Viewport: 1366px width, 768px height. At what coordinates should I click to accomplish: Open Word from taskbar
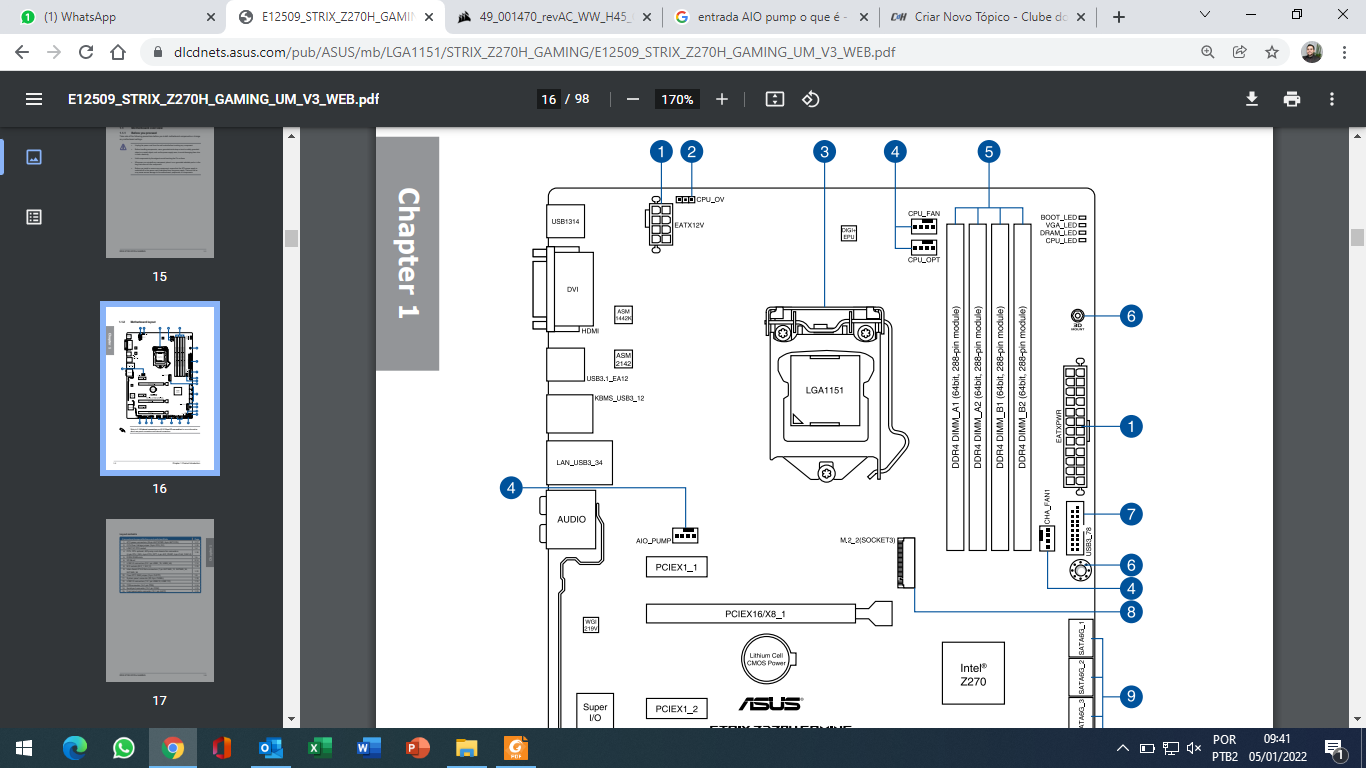pos(369,748)
